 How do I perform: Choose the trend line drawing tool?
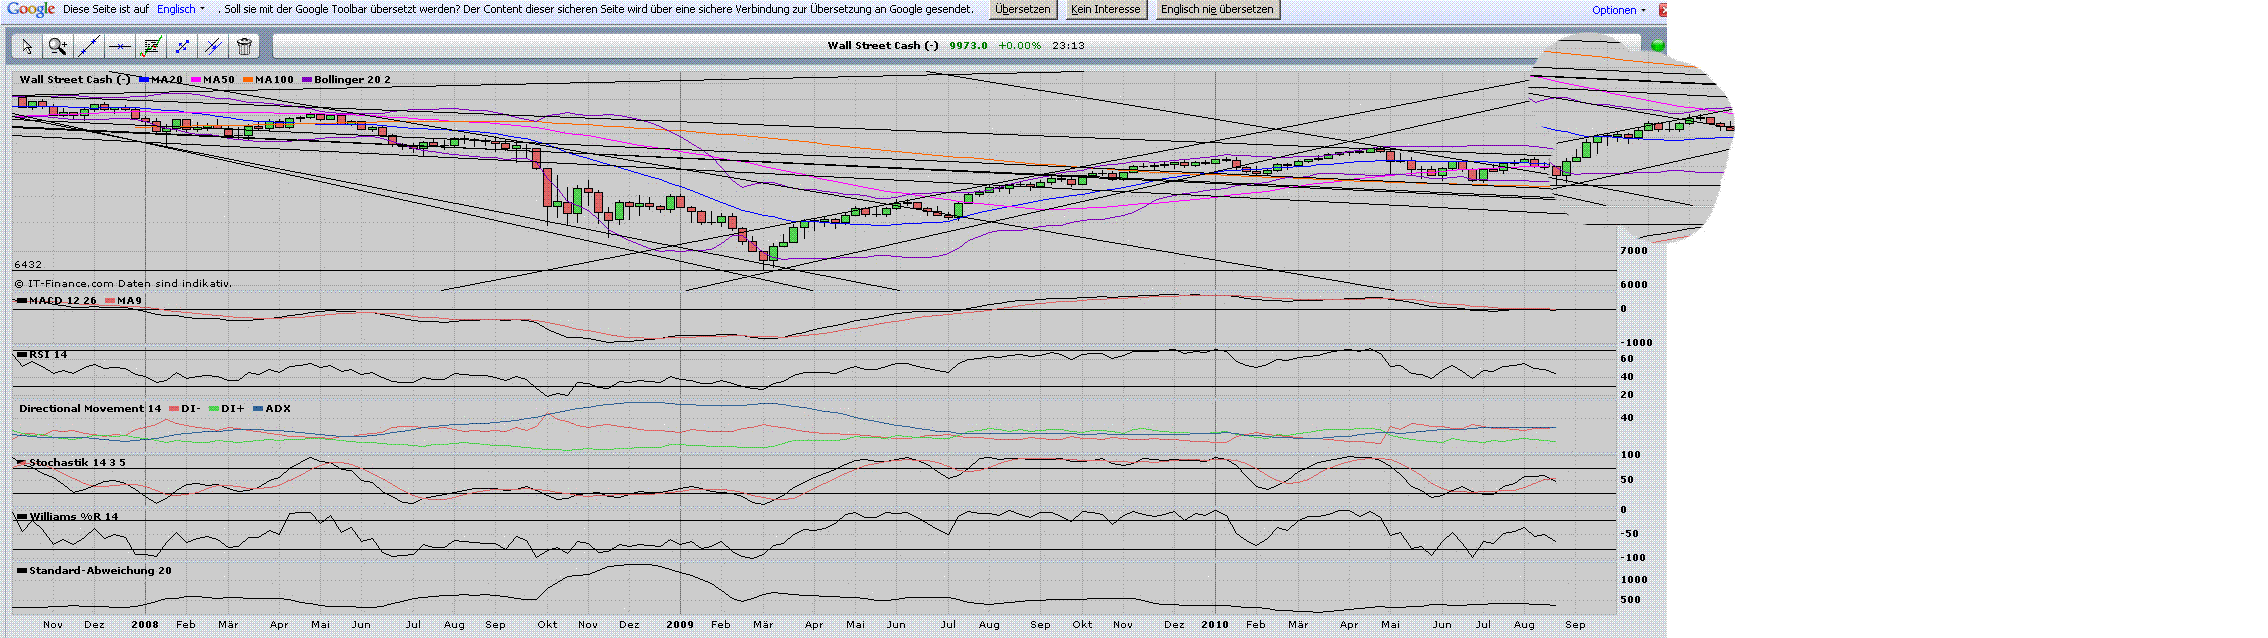(x=89, y=46)
